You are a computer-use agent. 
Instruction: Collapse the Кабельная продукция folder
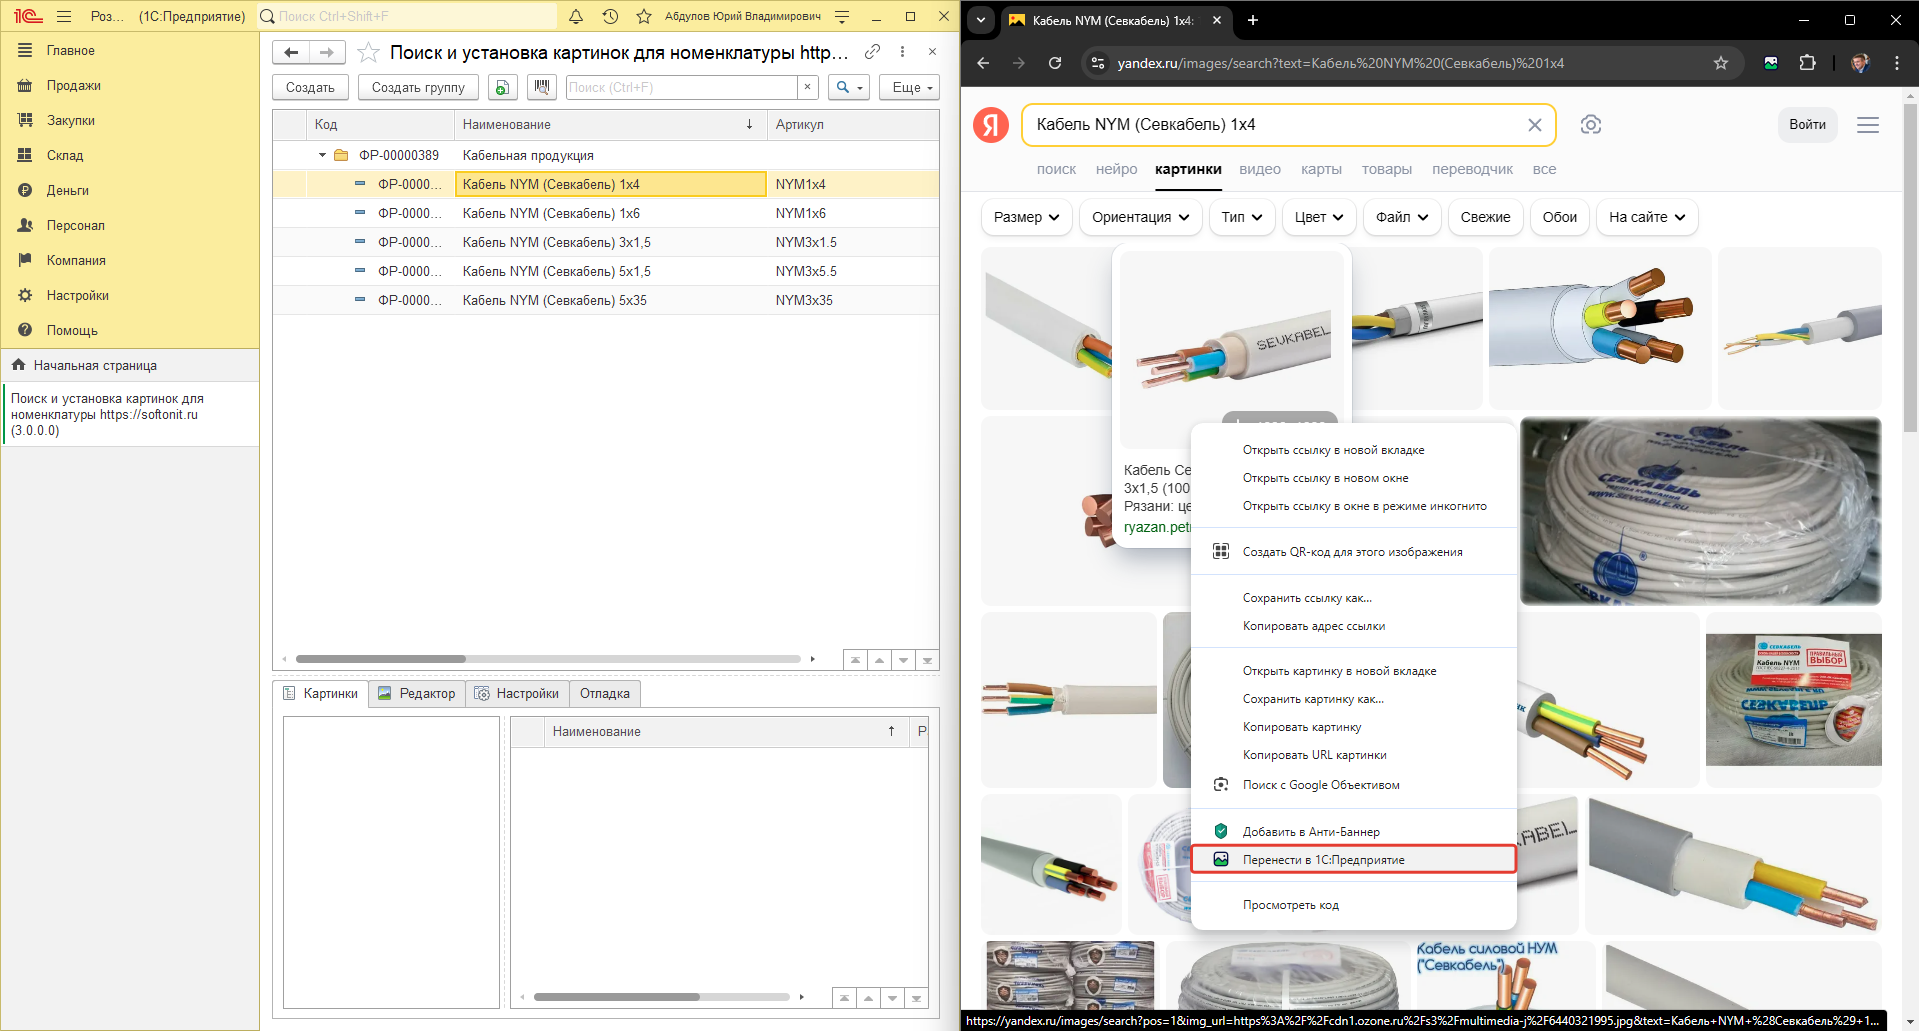[322, 155]
